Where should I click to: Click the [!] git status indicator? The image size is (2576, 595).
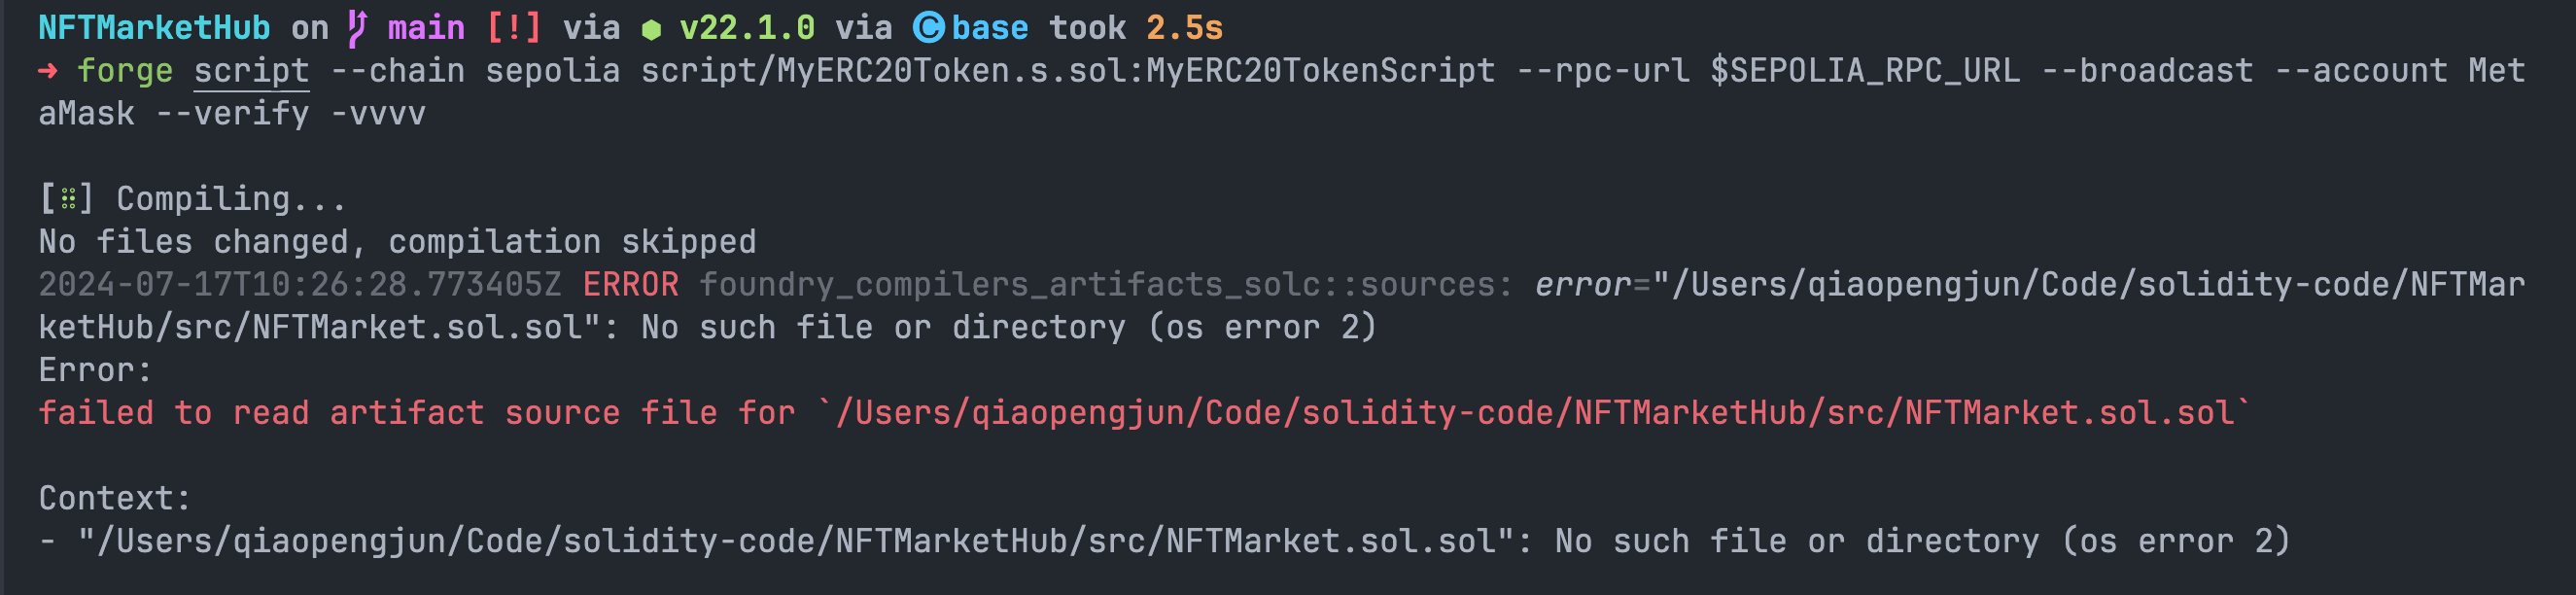click(514, 28)
